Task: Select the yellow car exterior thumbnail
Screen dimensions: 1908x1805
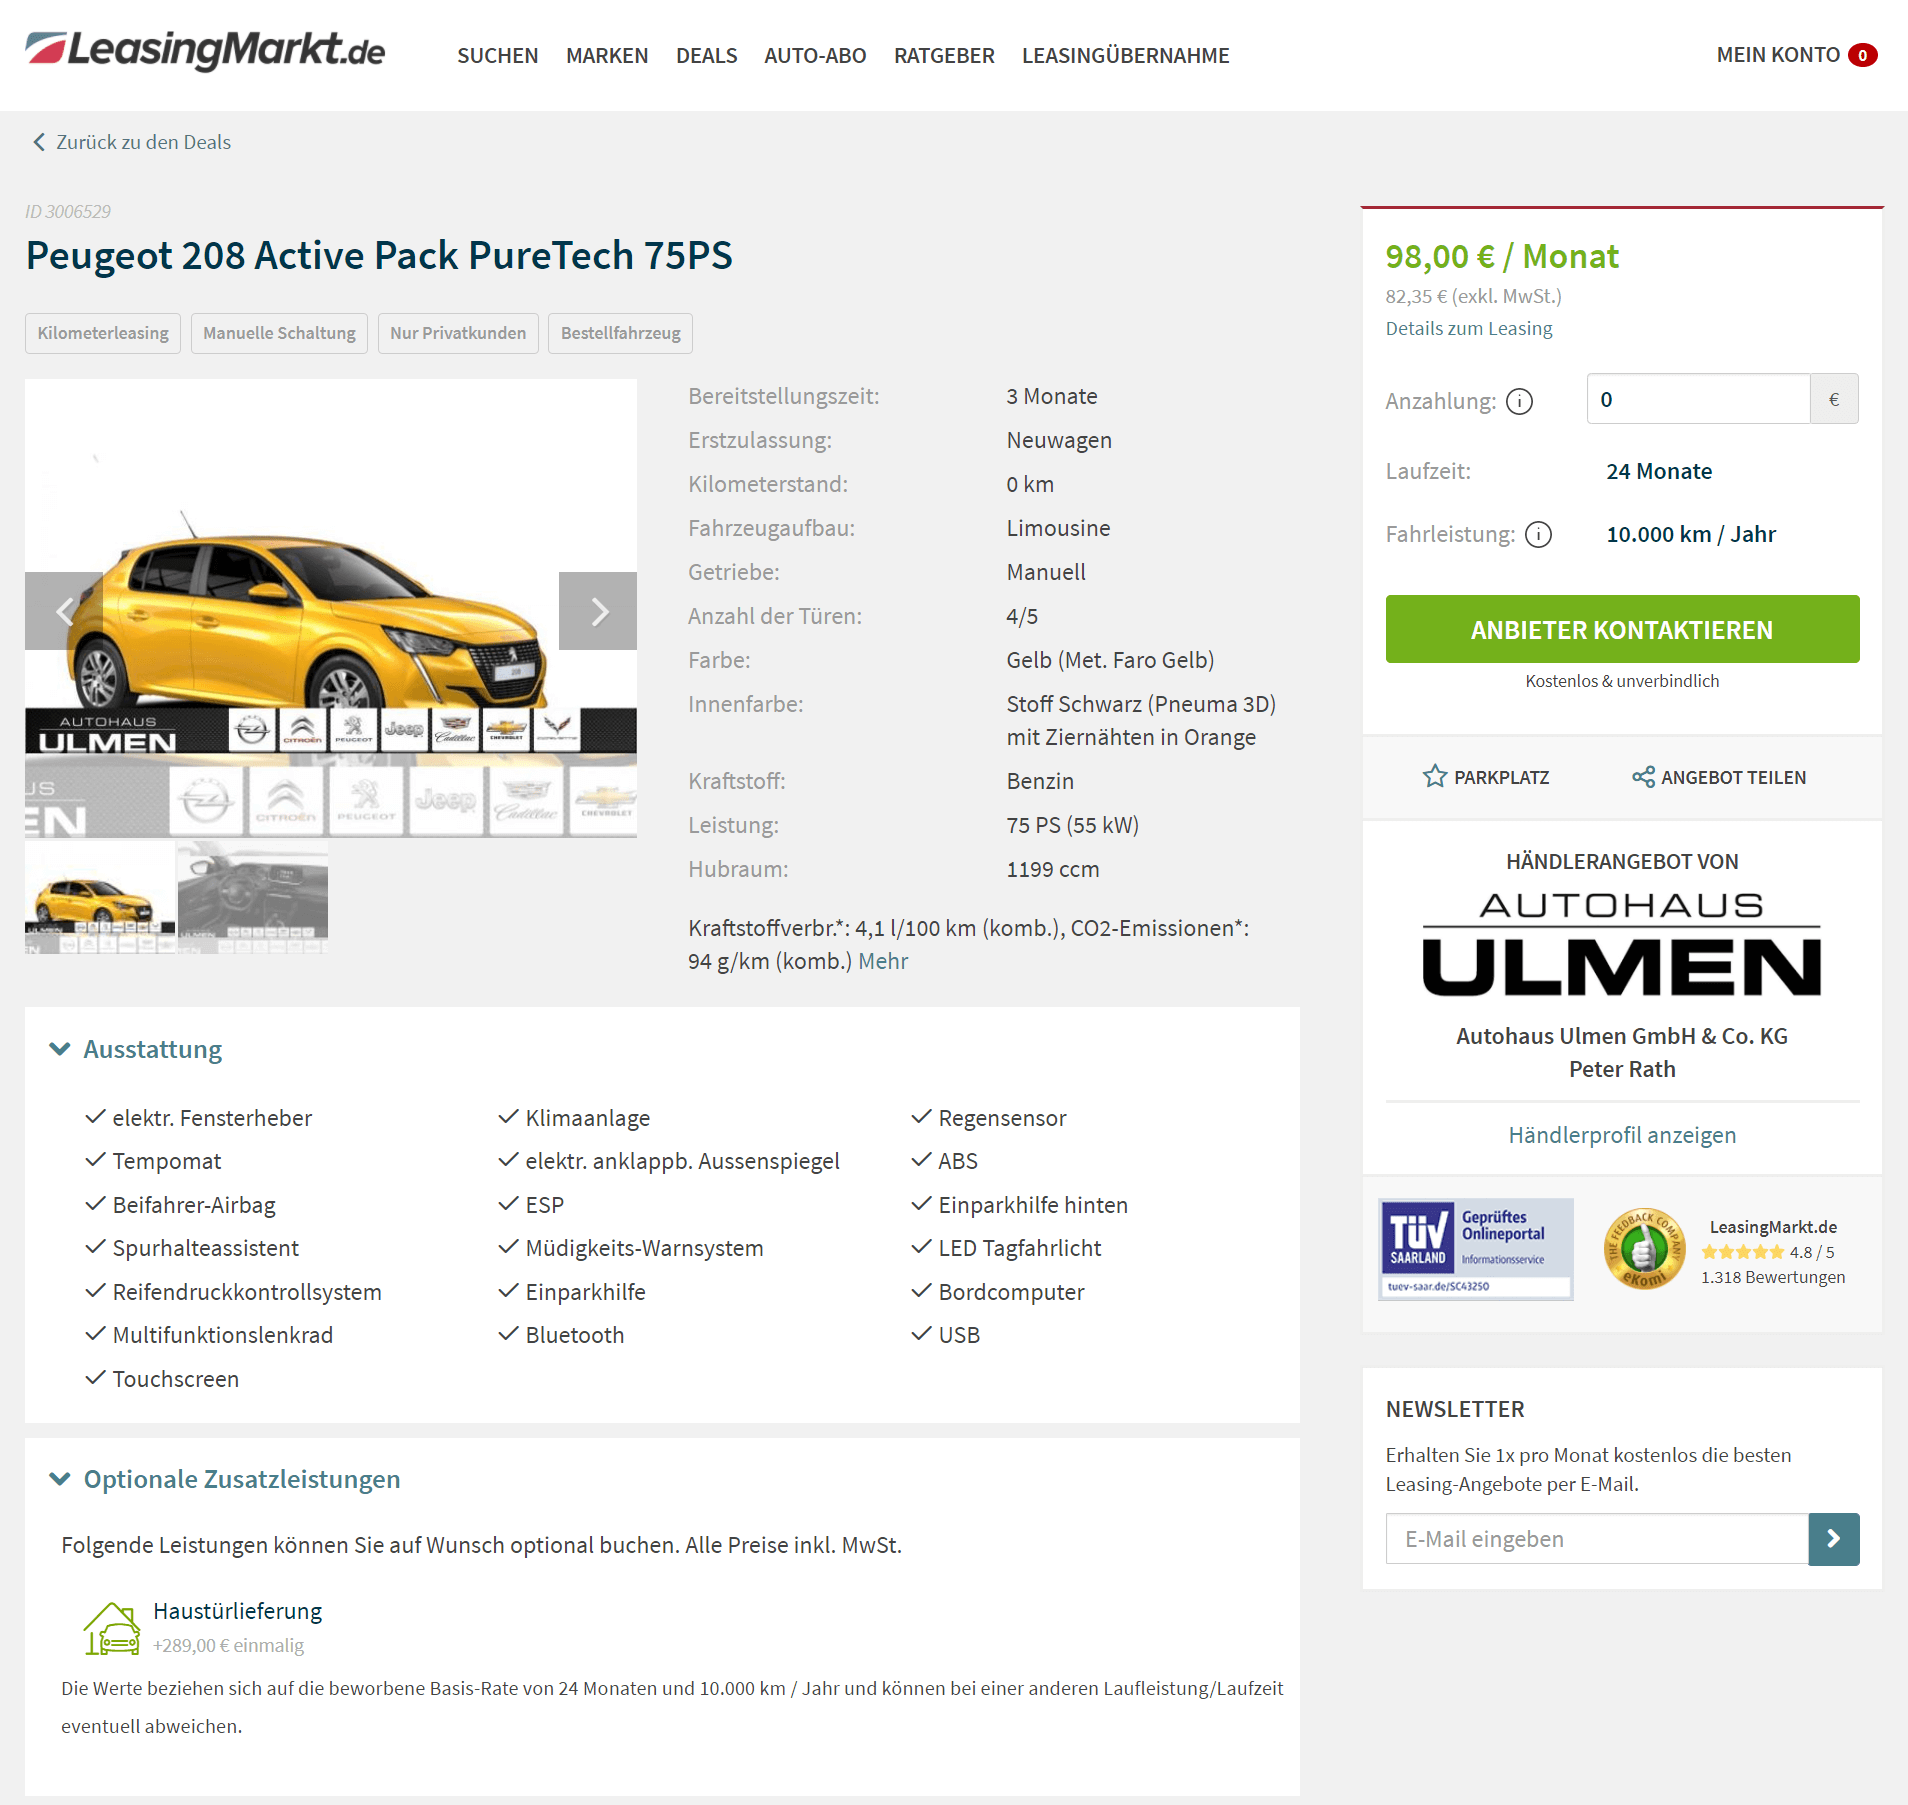Action: (x=100, y=897)
